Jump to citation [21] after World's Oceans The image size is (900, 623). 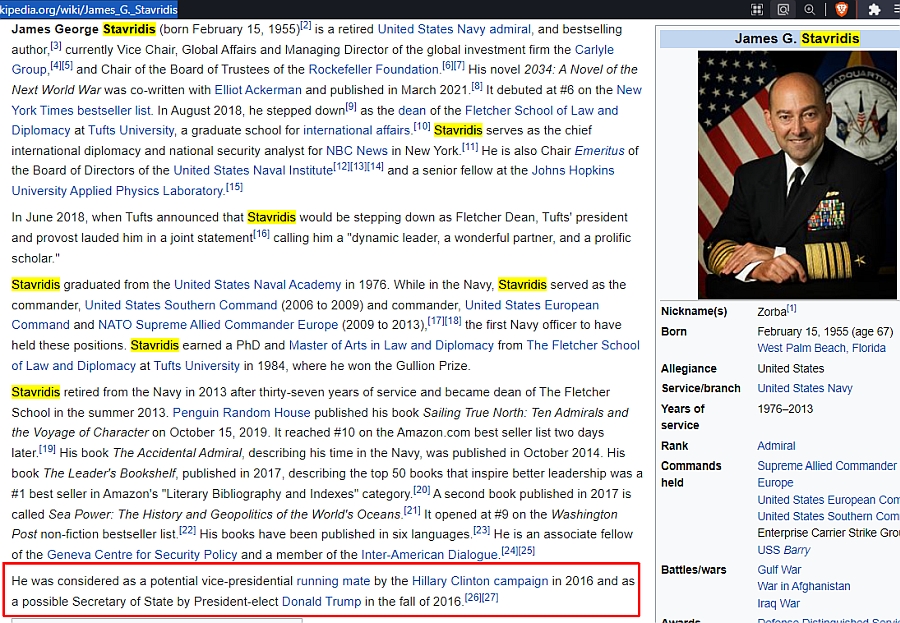coord(412,510)
